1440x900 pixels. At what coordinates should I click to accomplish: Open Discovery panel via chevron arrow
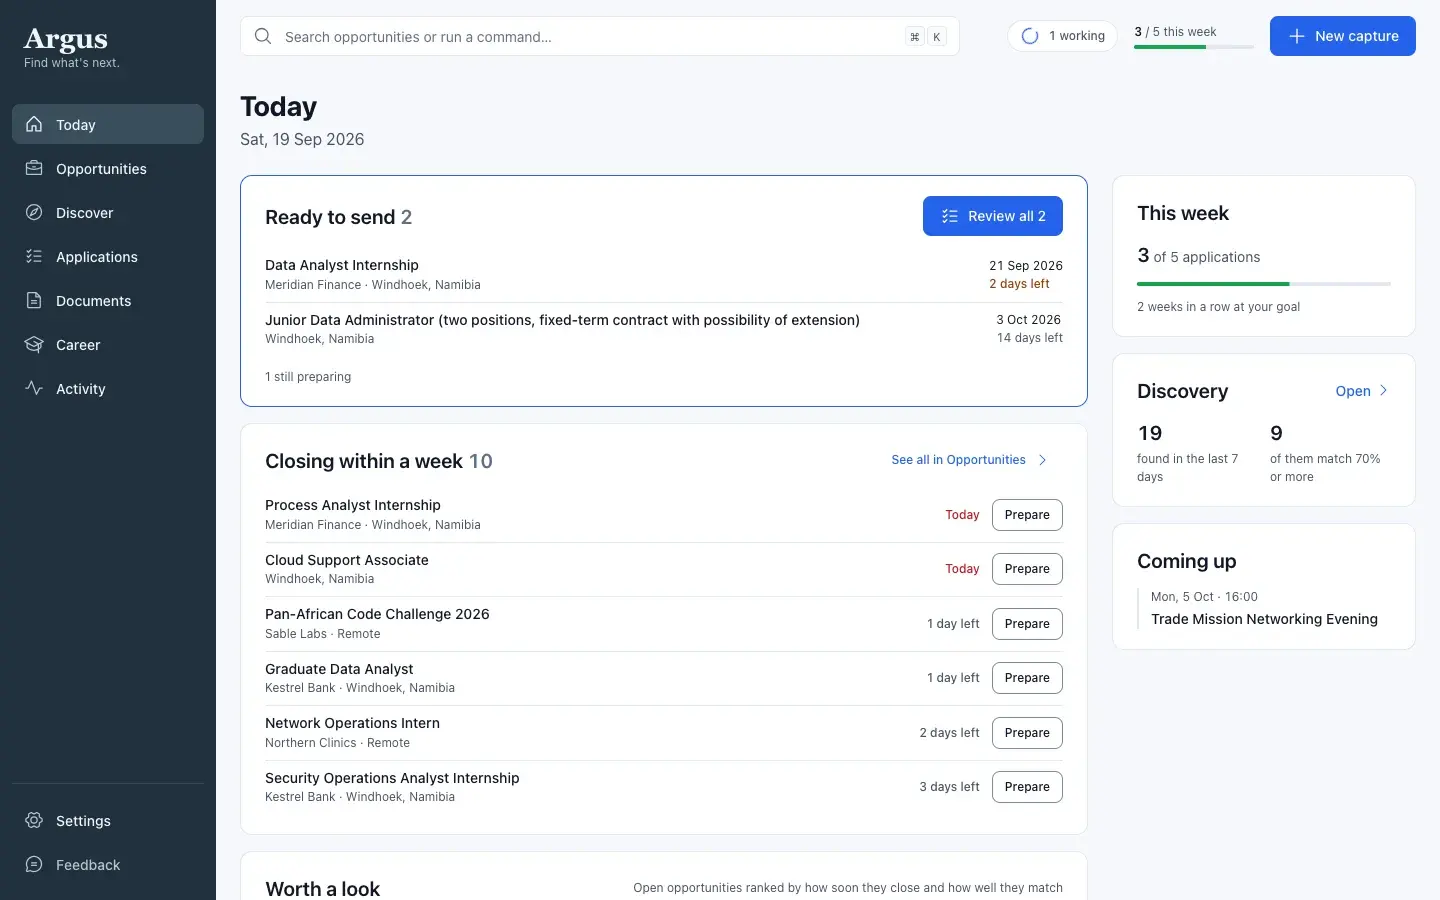1383,391
